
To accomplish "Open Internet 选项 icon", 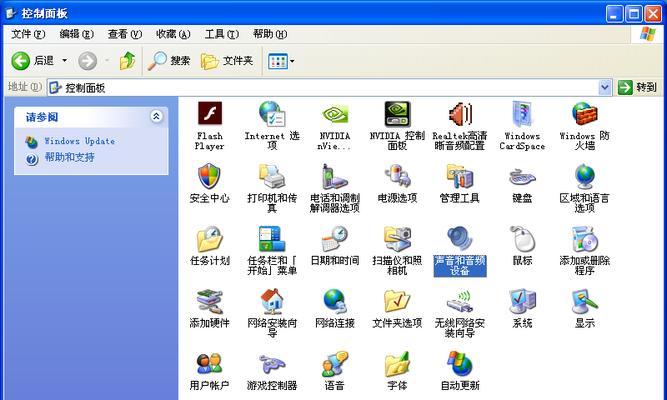I will click(x=272, y=113).
